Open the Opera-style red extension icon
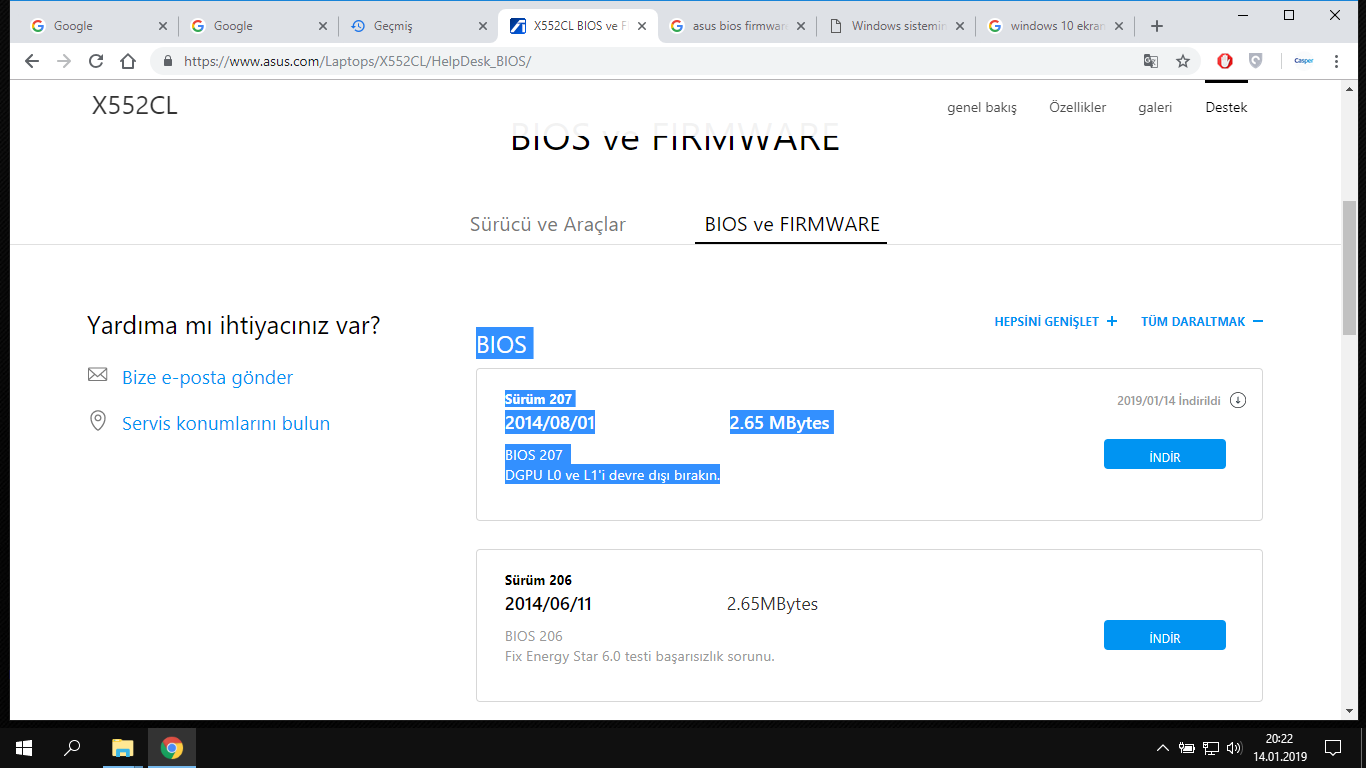 [x=1224, y=61]
